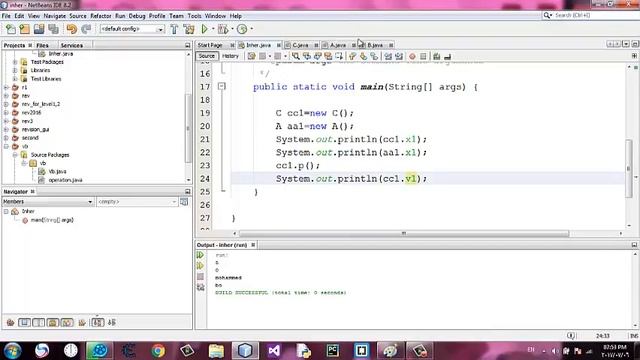Click the Profile Project clock icon
Viewport: 640px width, 360px height.
tap(242, 29)
